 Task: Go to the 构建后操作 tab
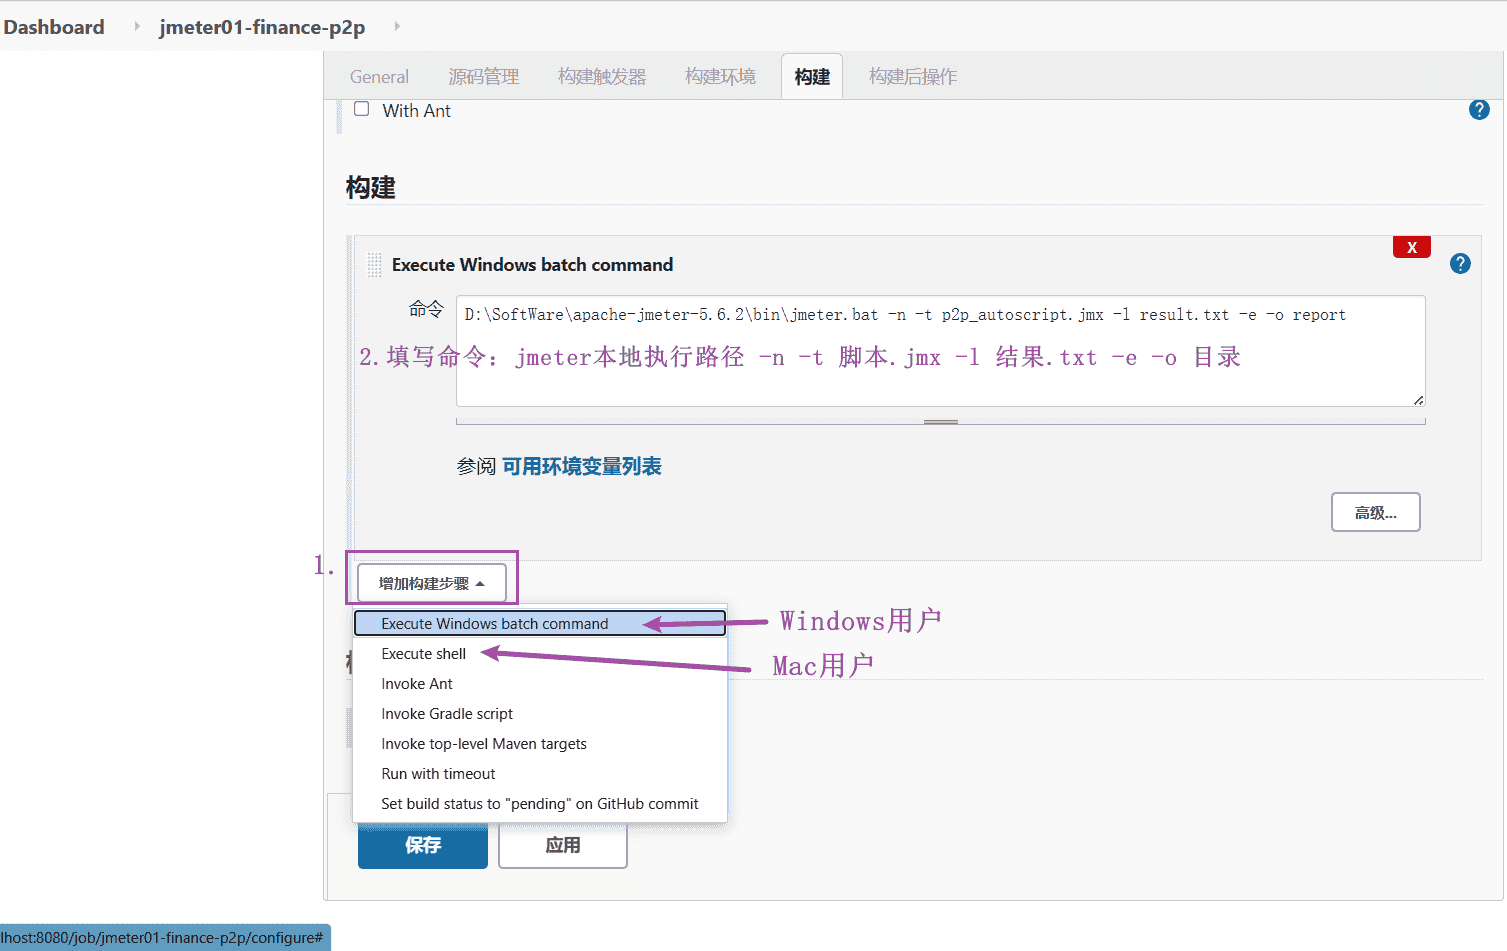tap(912, 77)
